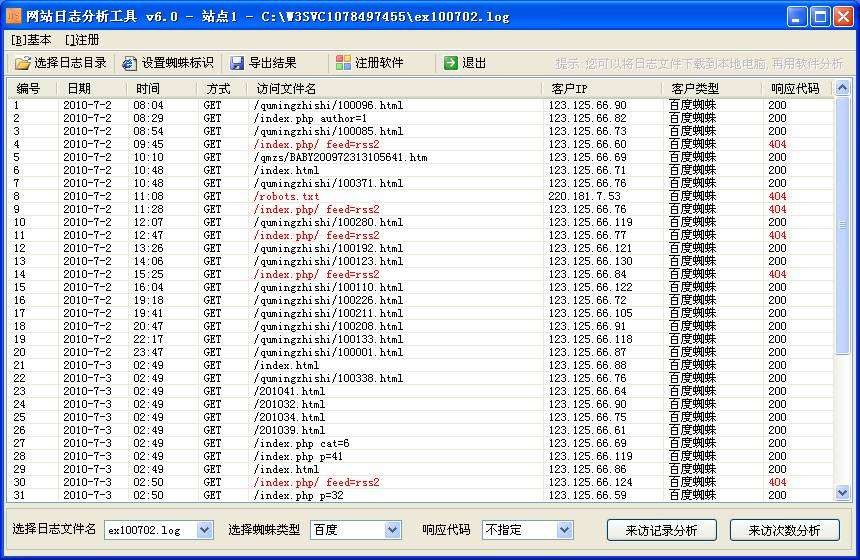Viewport: 860px width, 560px height.
Task: Click the scrollbar up arrow
Action: pyautogui.click(x=842, y=88)
